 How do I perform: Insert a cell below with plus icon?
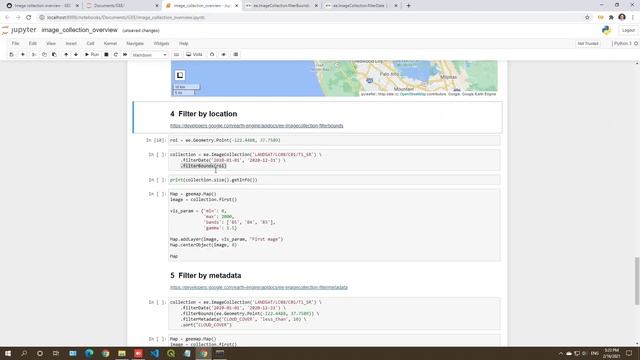click(23, 54)
